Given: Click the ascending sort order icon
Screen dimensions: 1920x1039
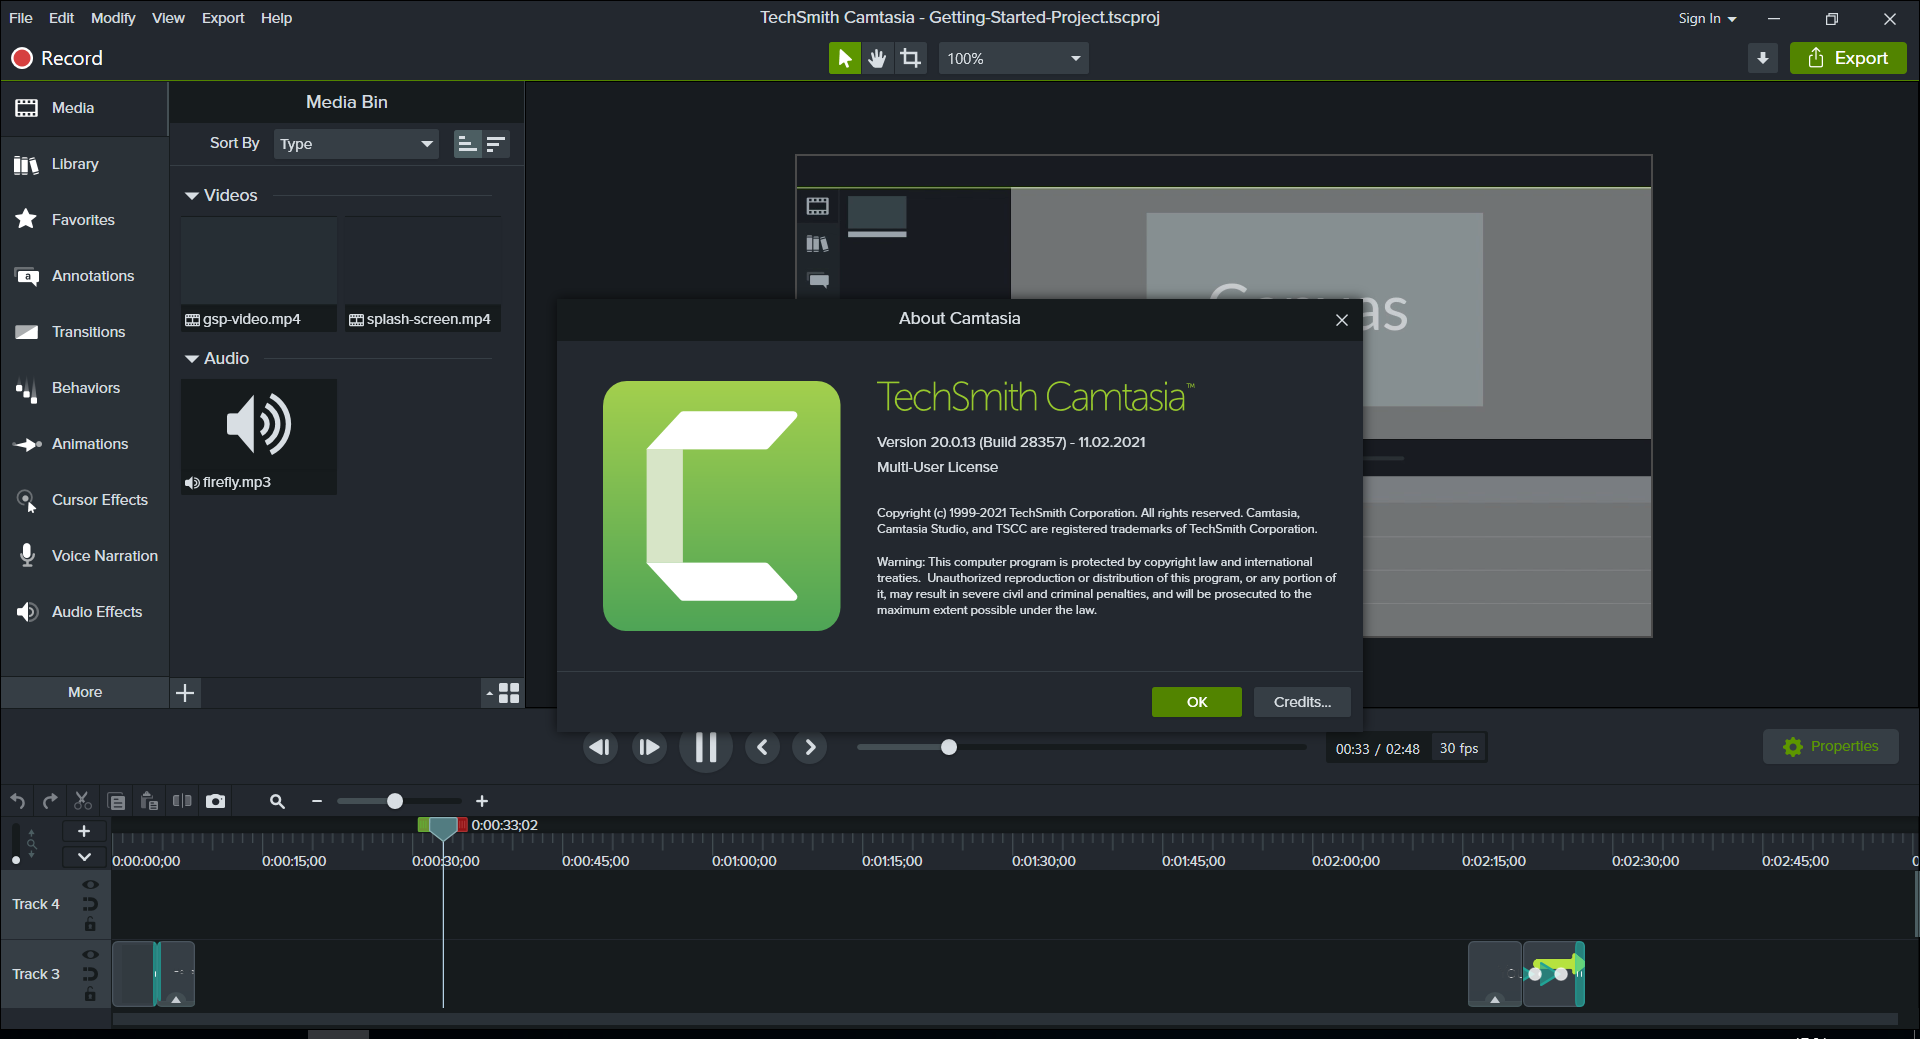Looking at the screenshot, I should coord(467,144).
